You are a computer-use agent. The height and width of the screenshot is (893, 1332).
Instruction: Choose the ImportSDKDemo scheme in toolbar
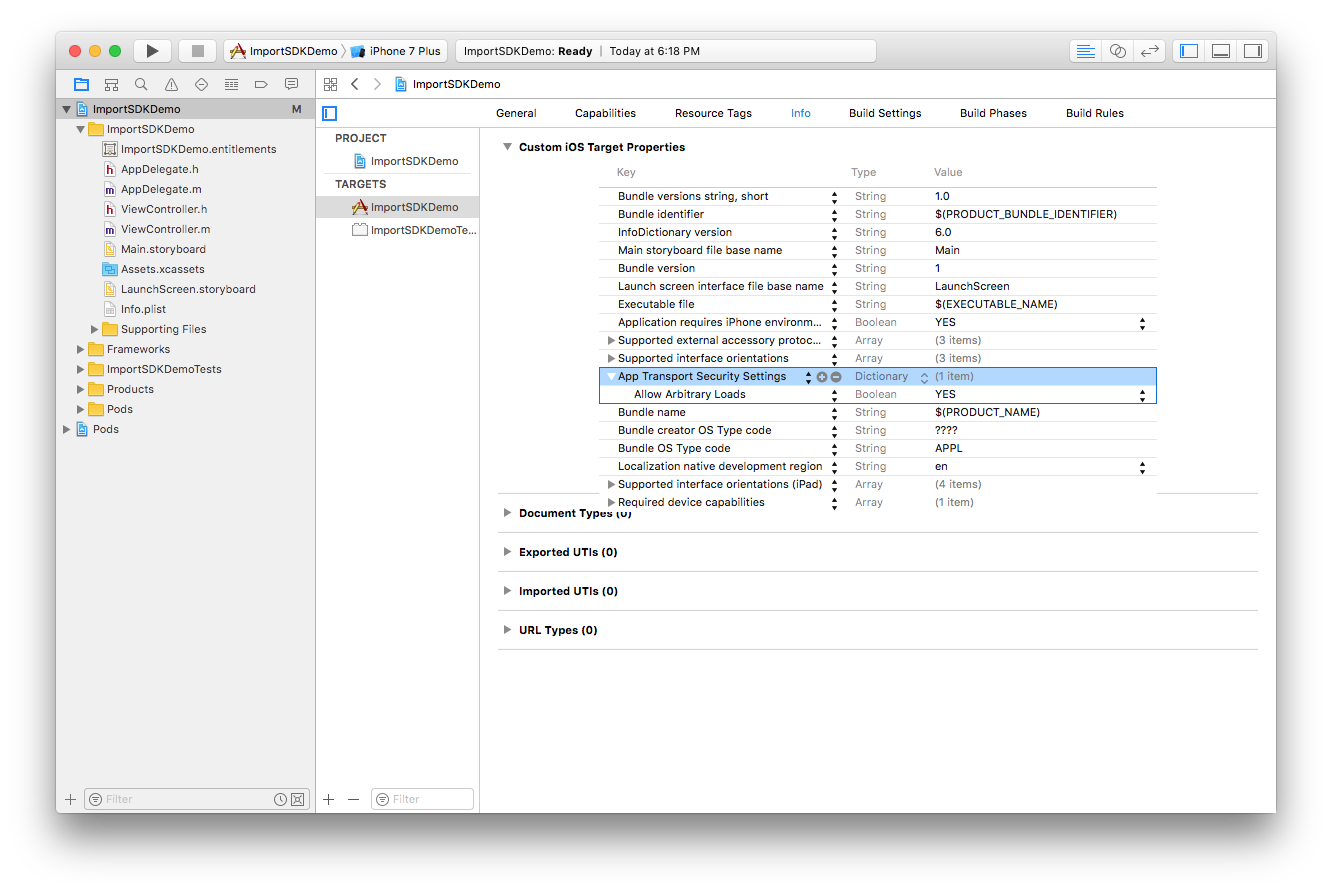284,51
